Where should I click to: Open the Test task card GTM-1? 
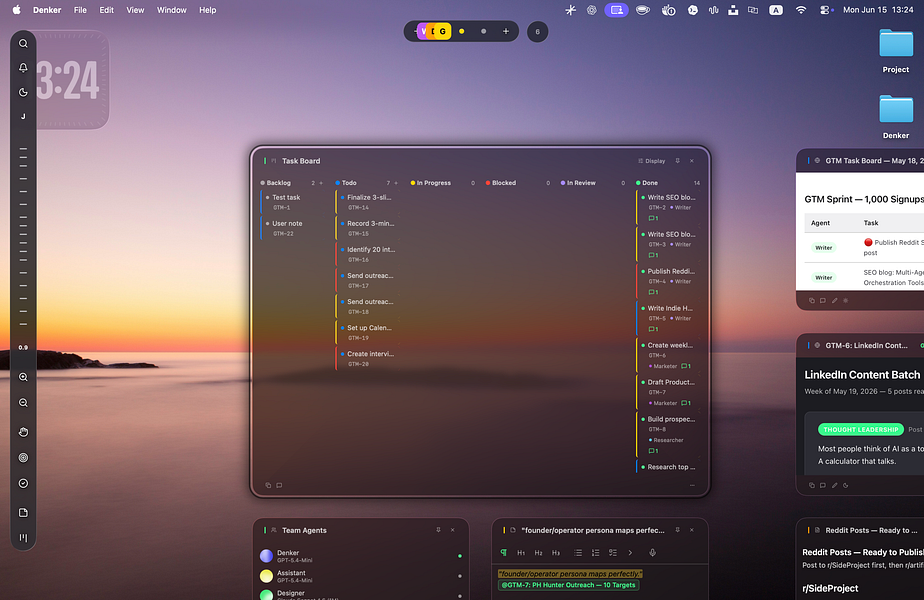[293, 202]
